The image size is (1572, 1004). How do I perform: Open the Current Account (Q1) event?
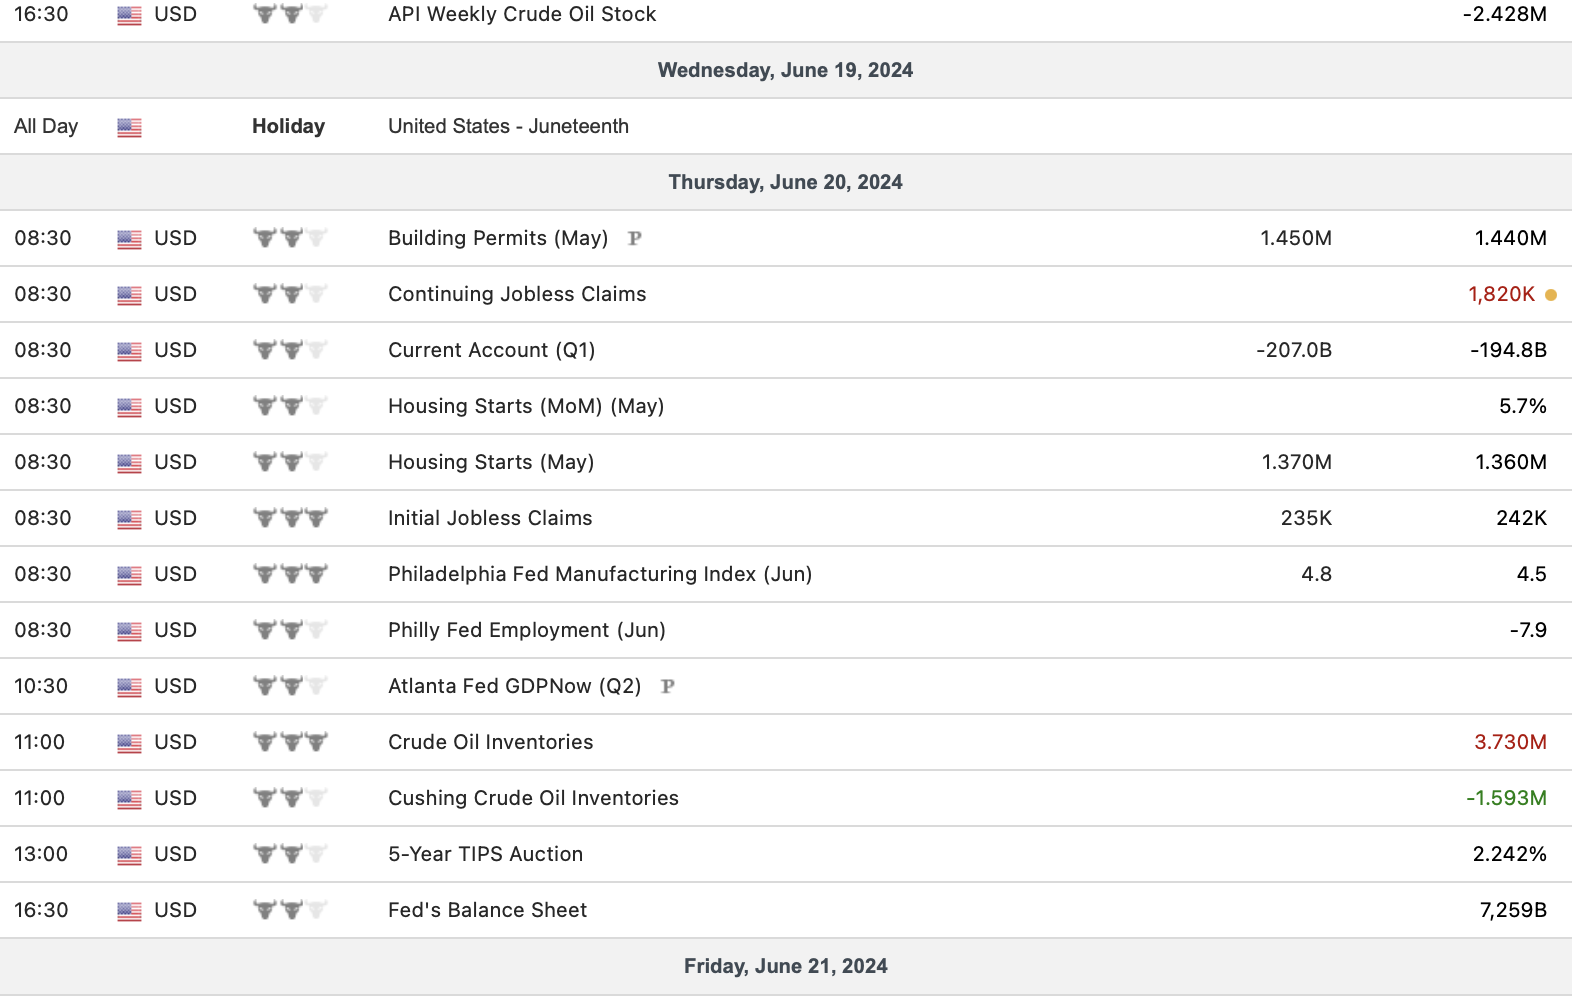coord(491,350)
